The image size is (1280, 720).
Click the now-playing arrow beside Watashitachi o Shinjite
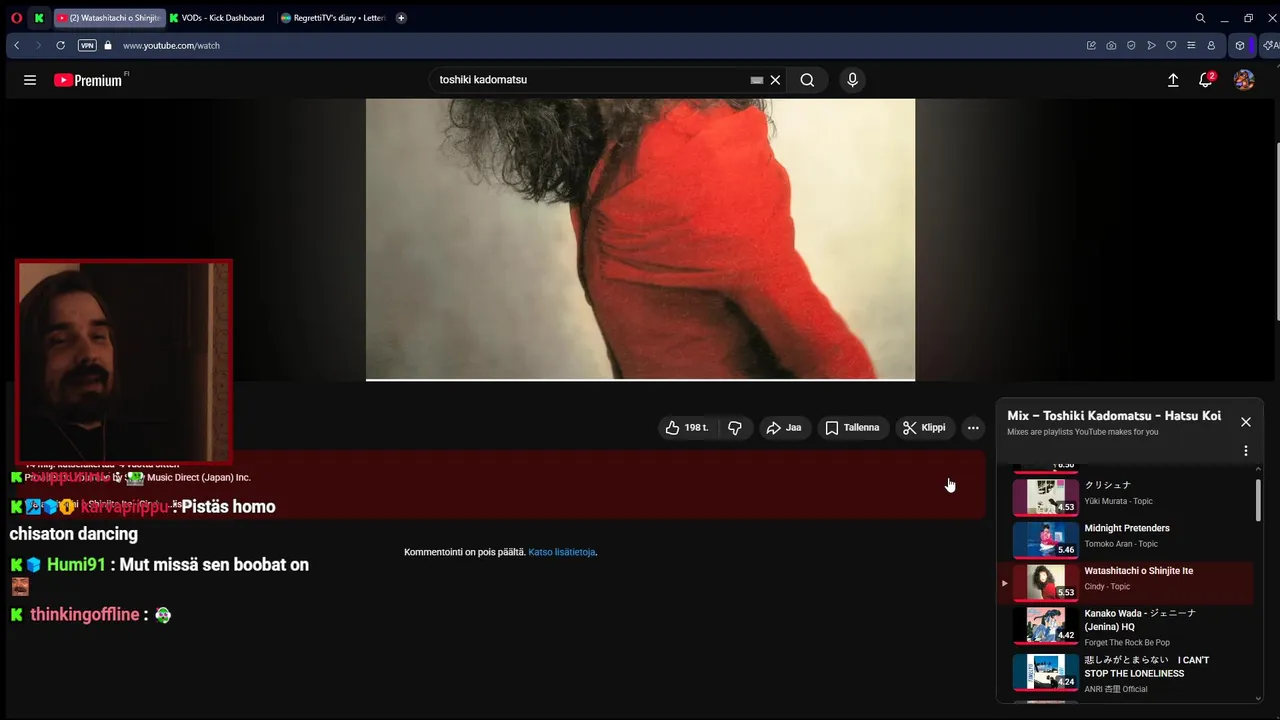coord(1004,583)
